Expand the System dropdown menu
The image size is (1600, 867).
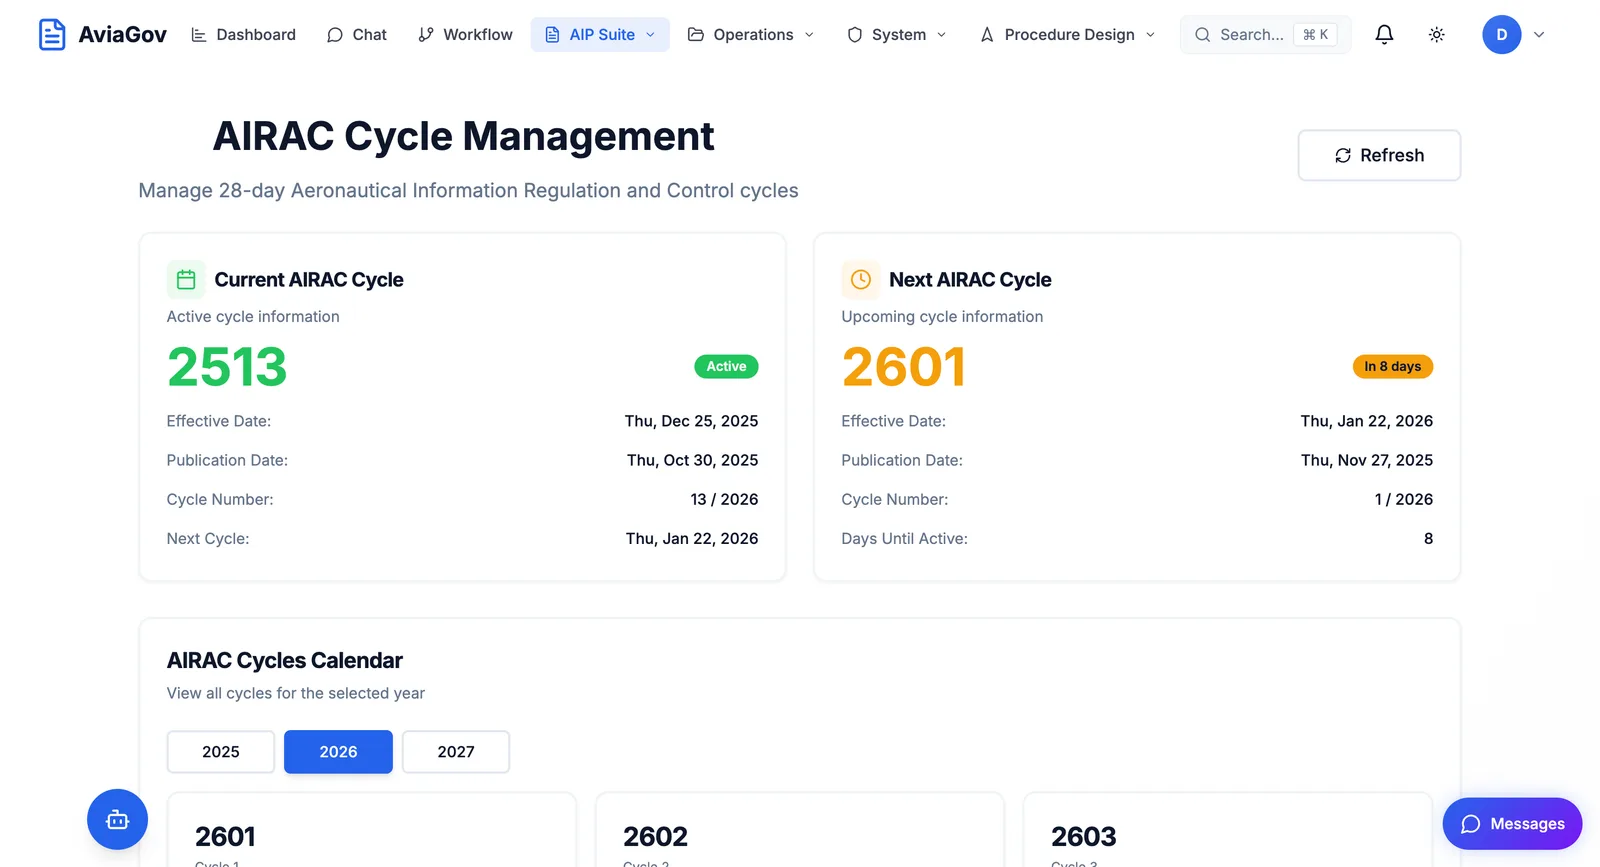896,35
